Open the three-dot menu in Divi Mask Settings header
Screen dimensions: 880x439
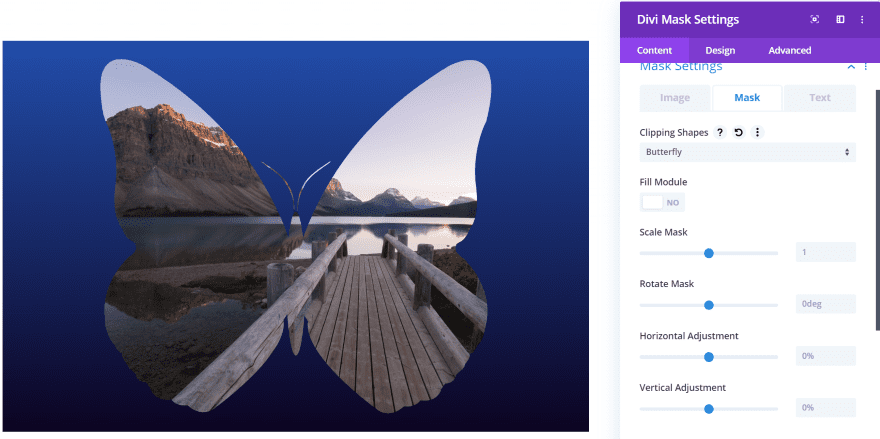coord(863,20)
